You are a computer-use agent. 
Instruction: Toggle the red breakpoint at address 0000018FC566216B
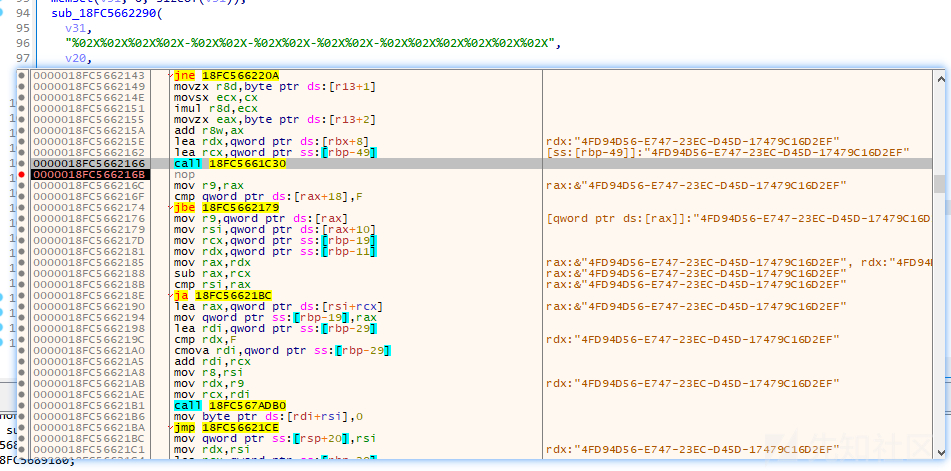[x=22, y=175]
